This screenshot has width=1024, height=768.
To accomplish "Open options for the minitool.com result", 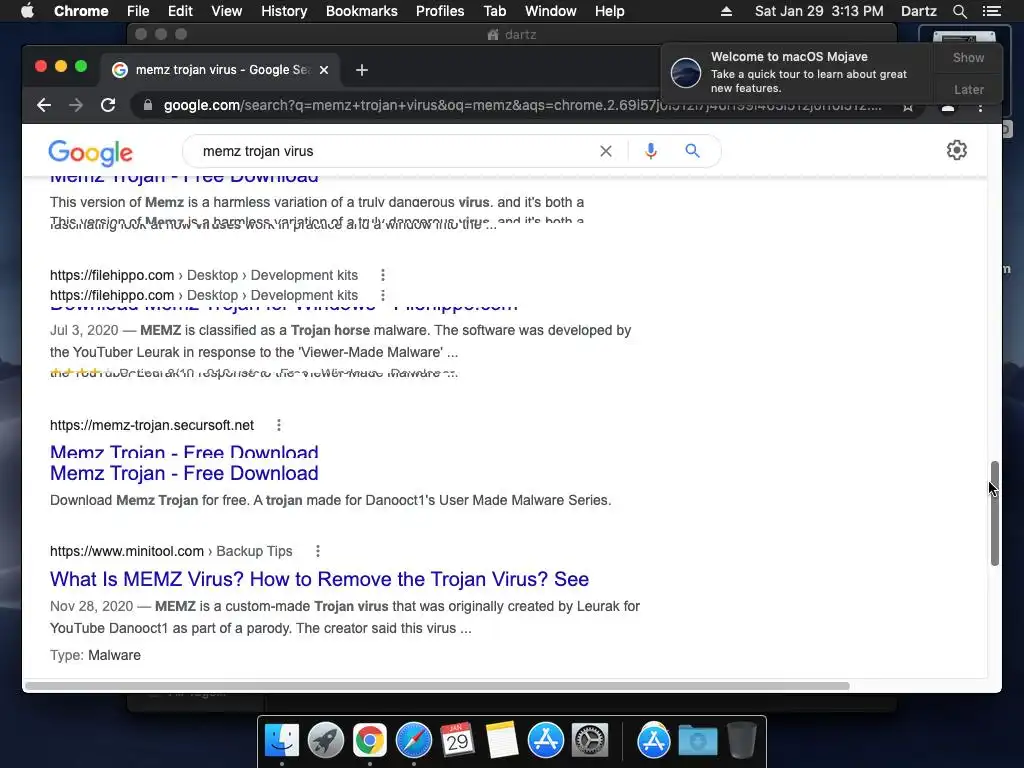I will tap(318, 551).
